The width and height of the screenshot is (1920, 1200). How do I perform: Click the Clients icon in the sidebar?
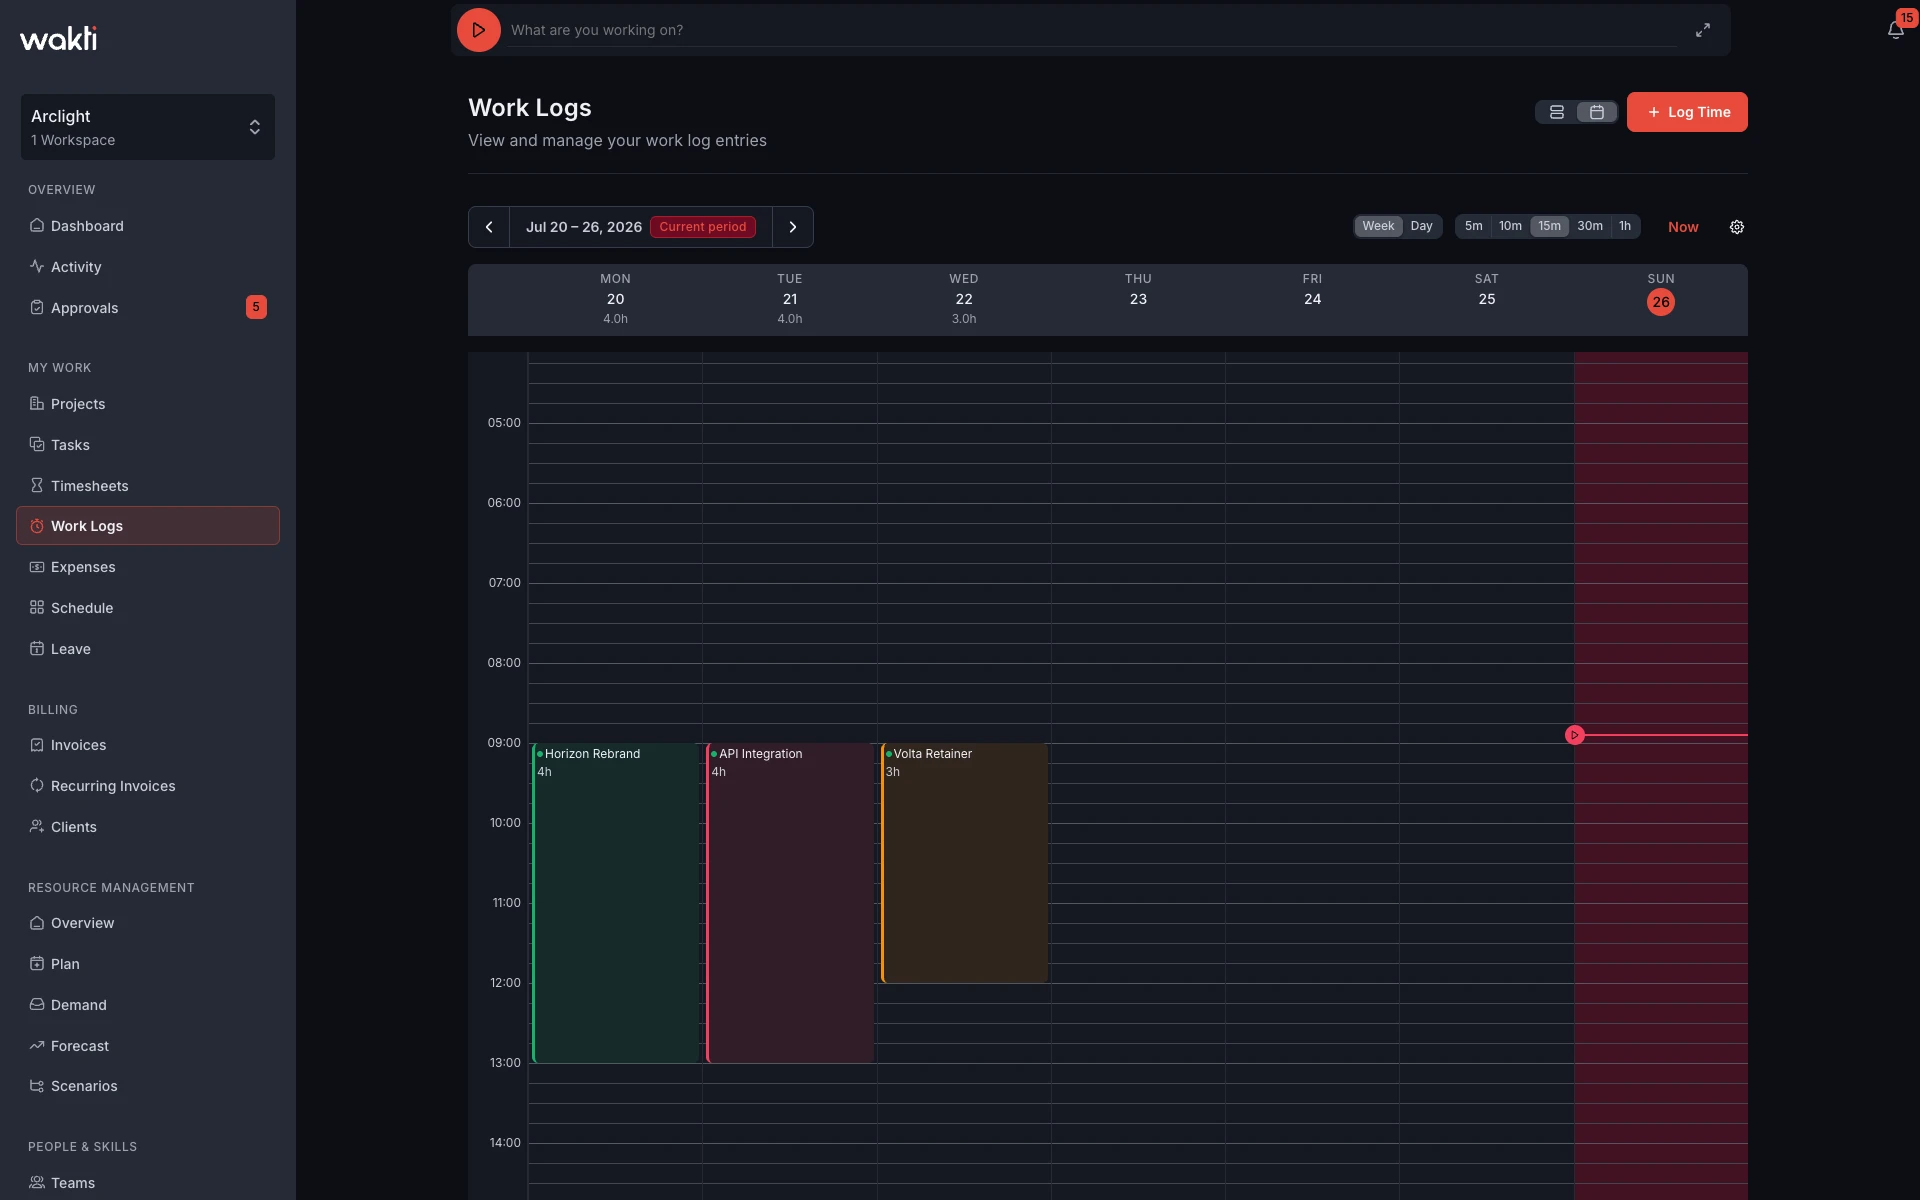tap(37, 827)
